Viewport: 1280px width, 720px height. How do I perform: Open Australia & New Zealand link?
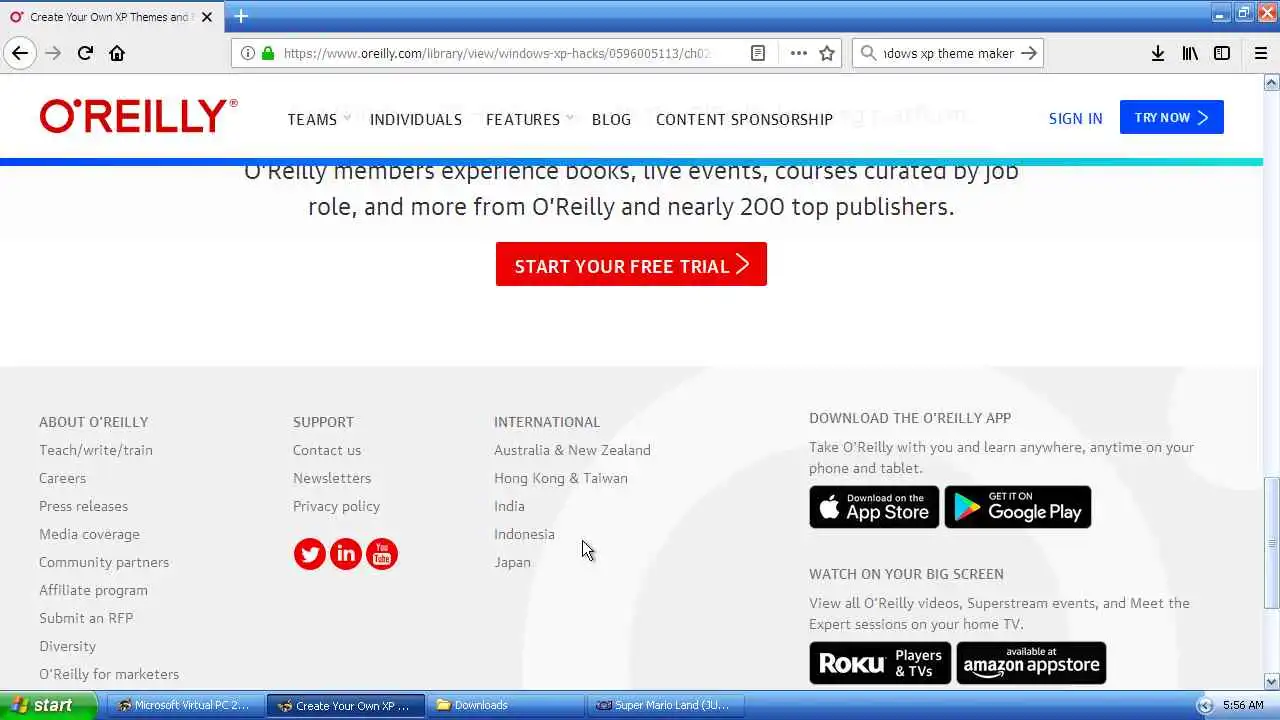(572, 450)
